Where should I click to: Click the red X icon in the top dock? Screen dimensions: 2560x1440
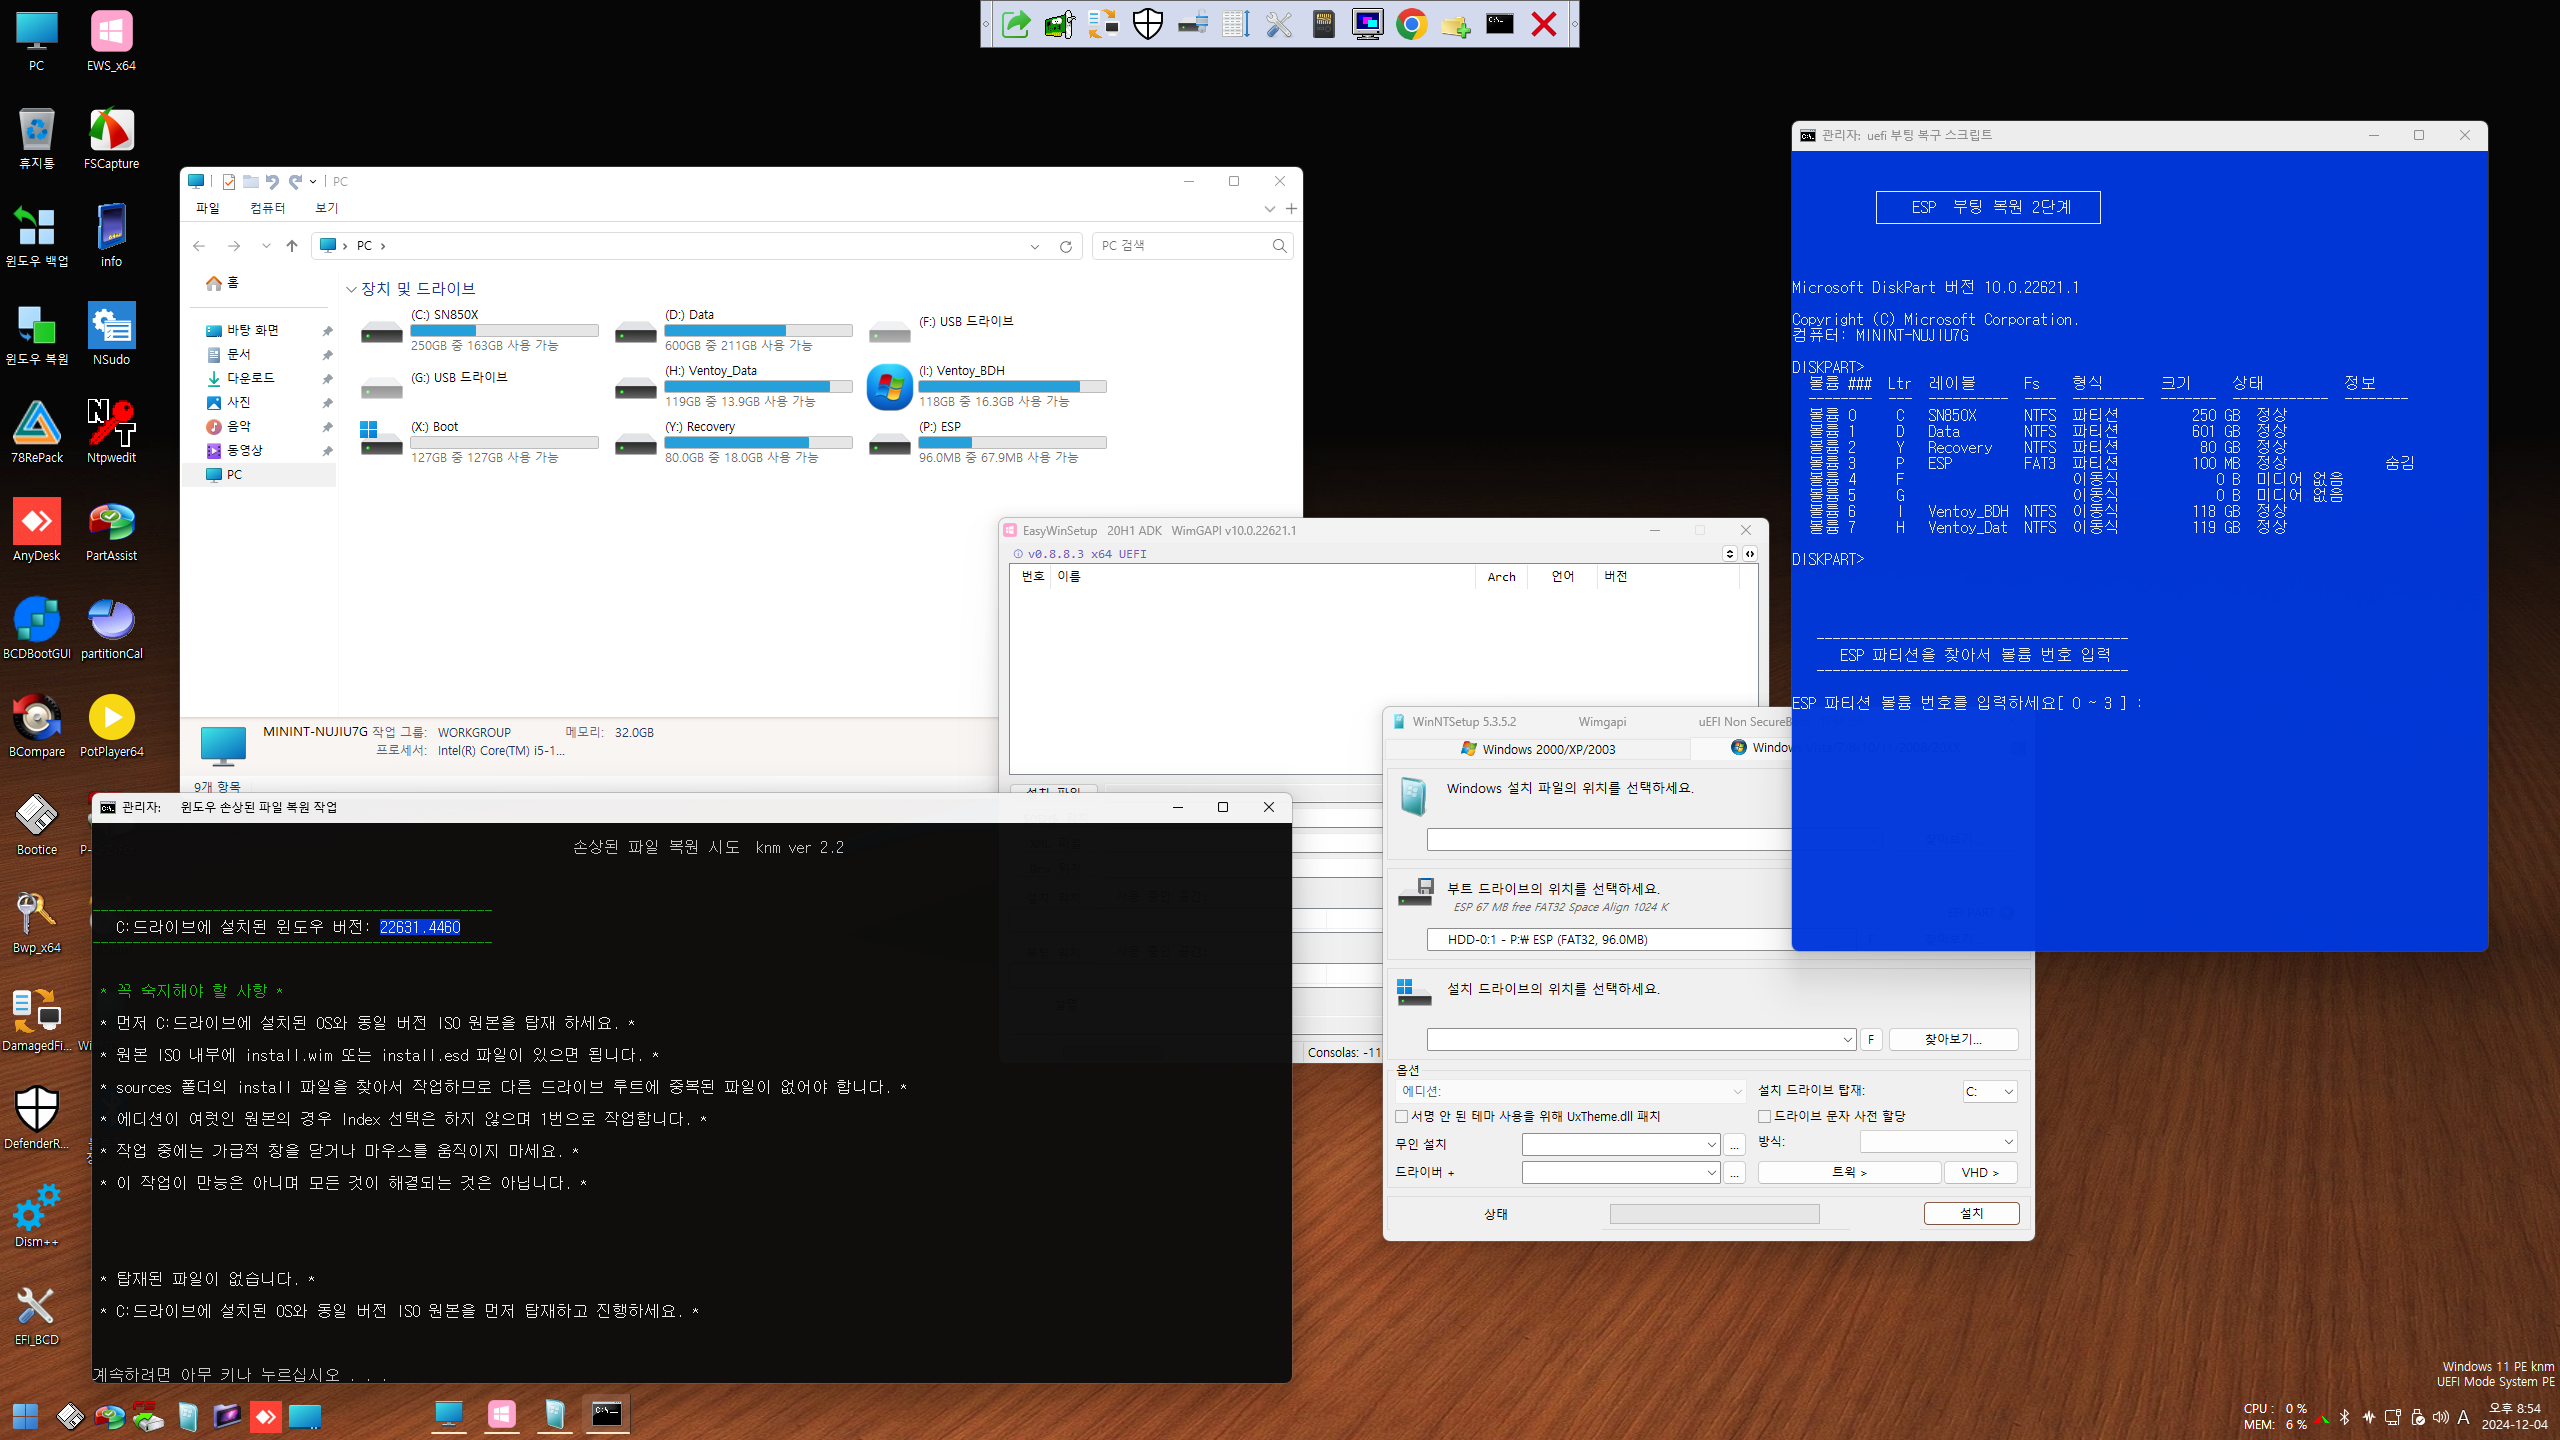(1544, 24)
